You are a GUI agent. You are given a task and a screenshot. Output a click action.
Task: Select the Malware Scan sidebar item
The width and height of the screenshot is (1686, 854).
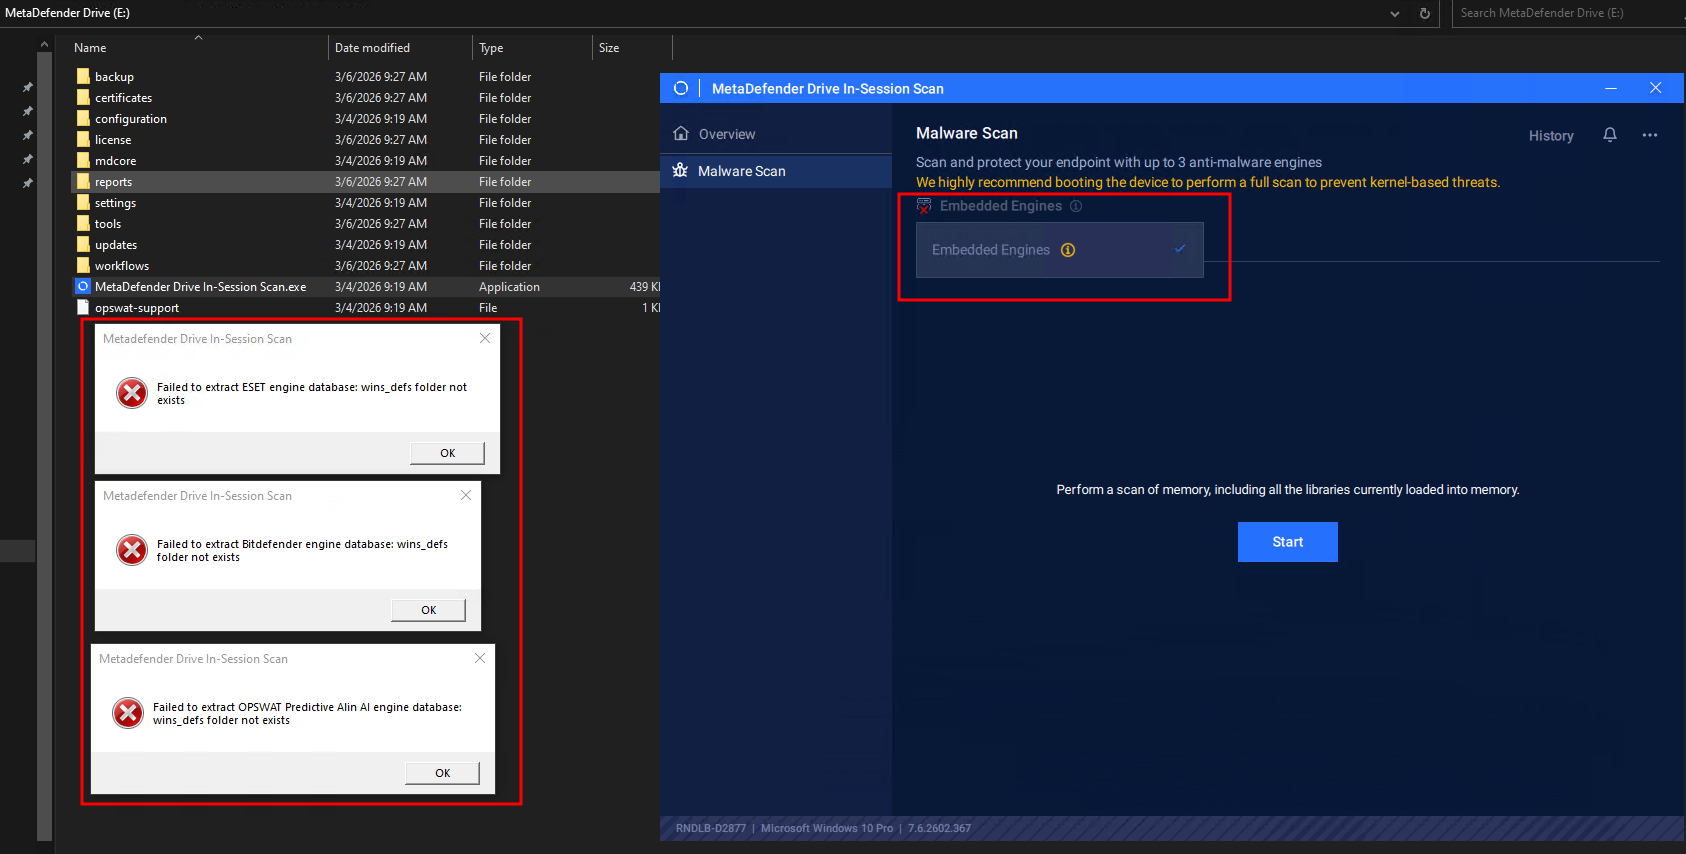(x=741, y=171)
